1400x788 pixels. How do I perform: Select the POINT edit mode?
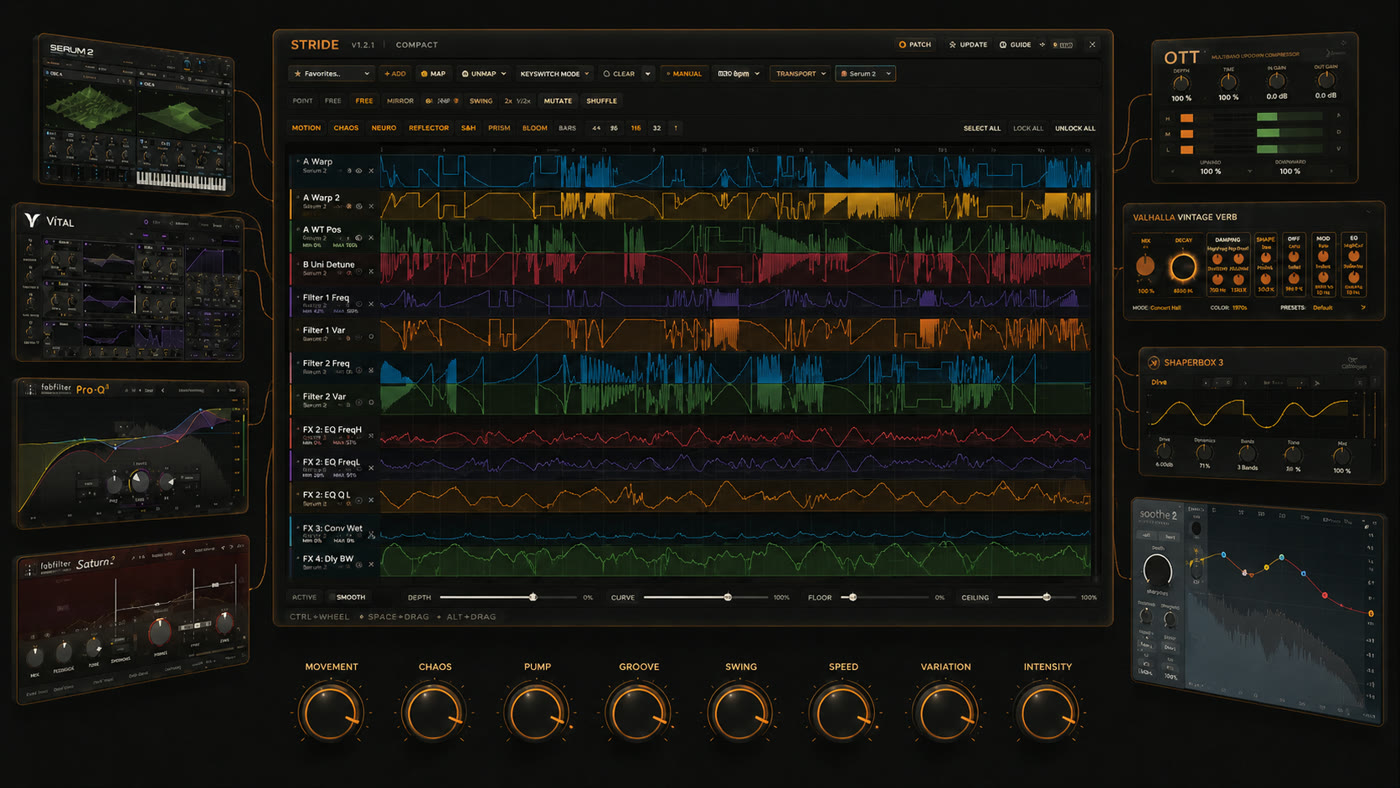pyautogui.click(x=302, y=101)
